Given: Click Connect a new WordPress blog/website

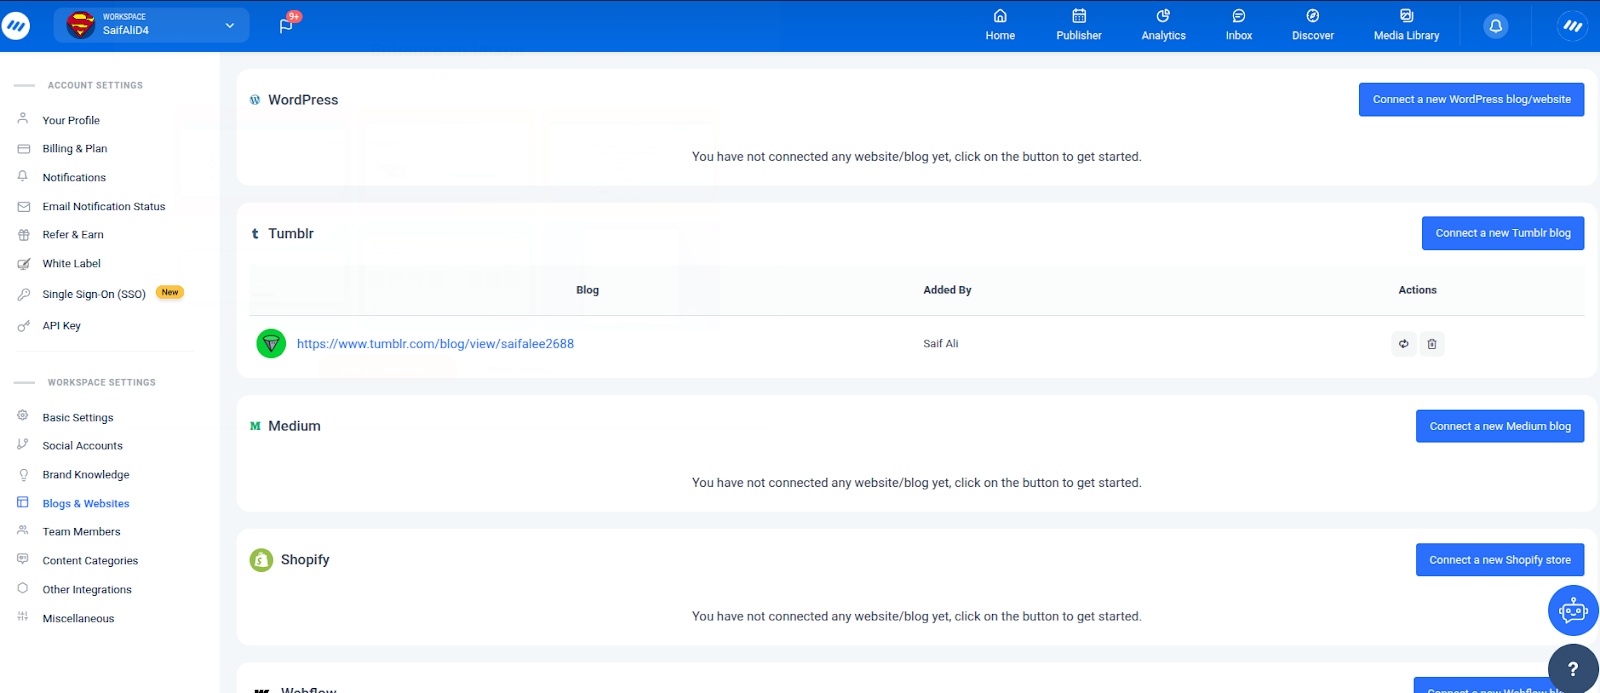Looking at the screenshot, I should (x=1471, y=99).
